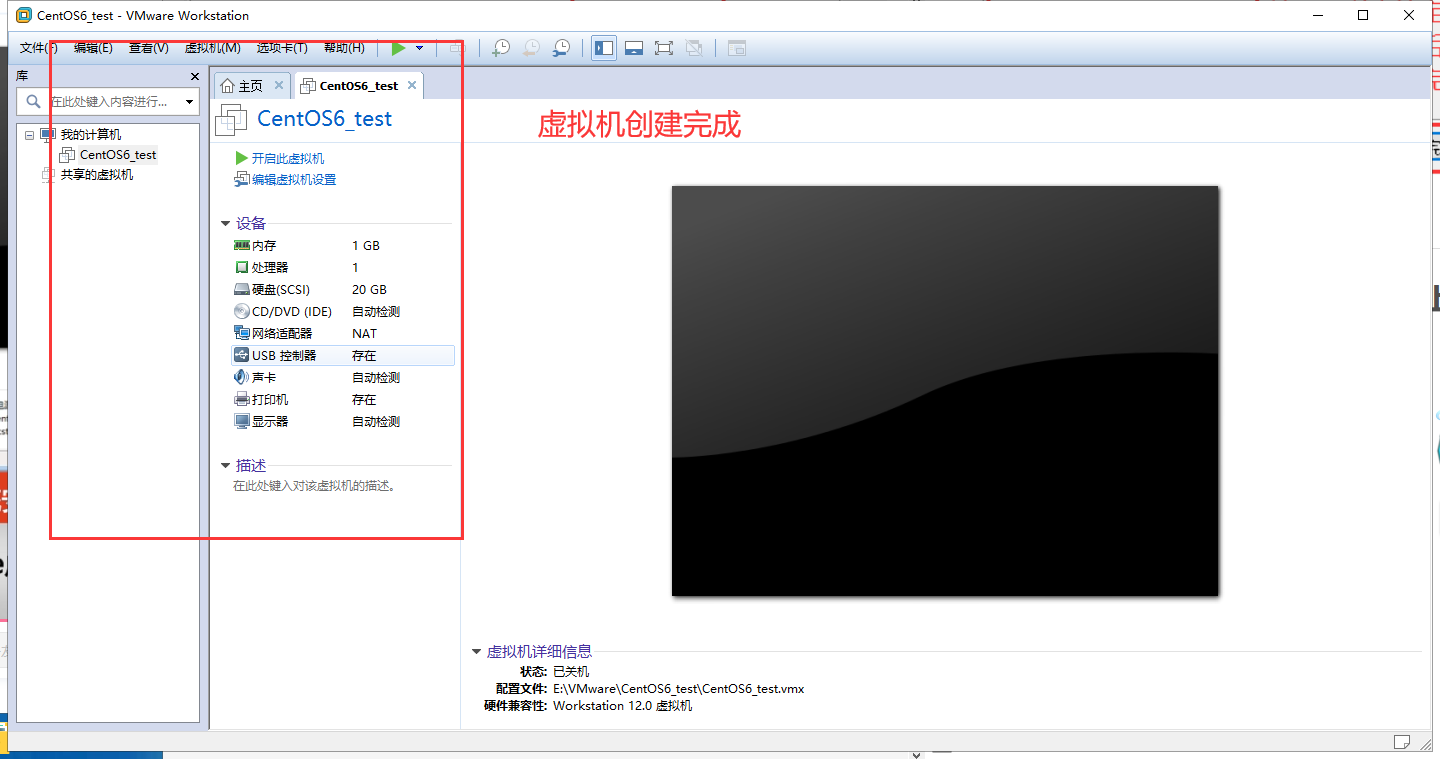Click the green power-on play toolbar button
This screenshot has height=759, width=1440.
pyautogui.click(x=399, y=48)
